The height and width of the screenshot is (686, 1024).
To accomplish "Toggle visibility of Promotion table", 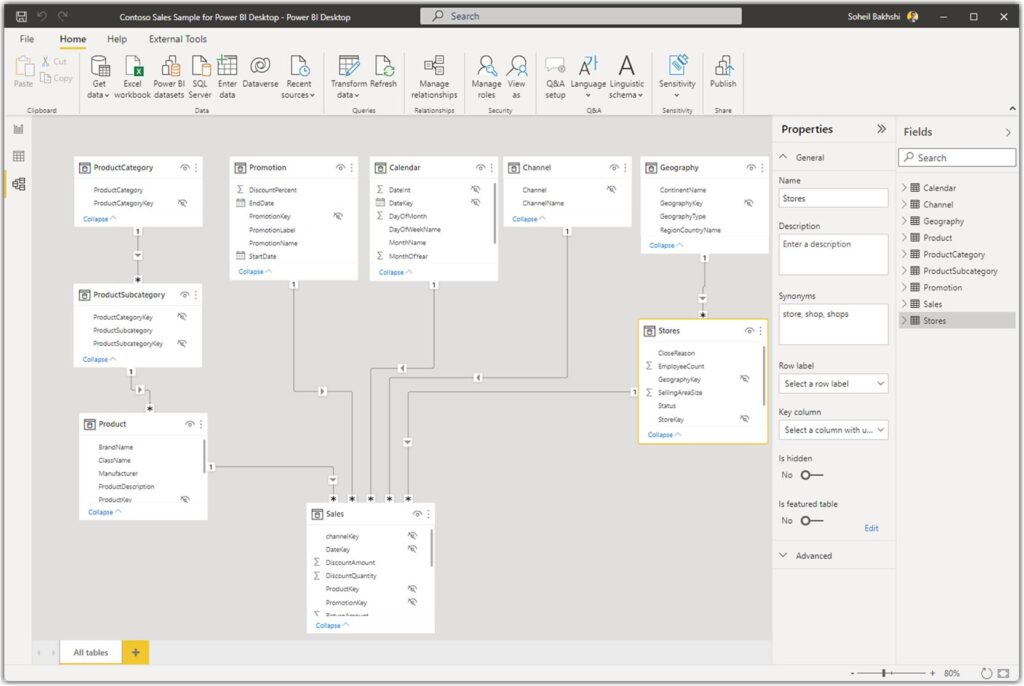I will [x=340, y=168].
